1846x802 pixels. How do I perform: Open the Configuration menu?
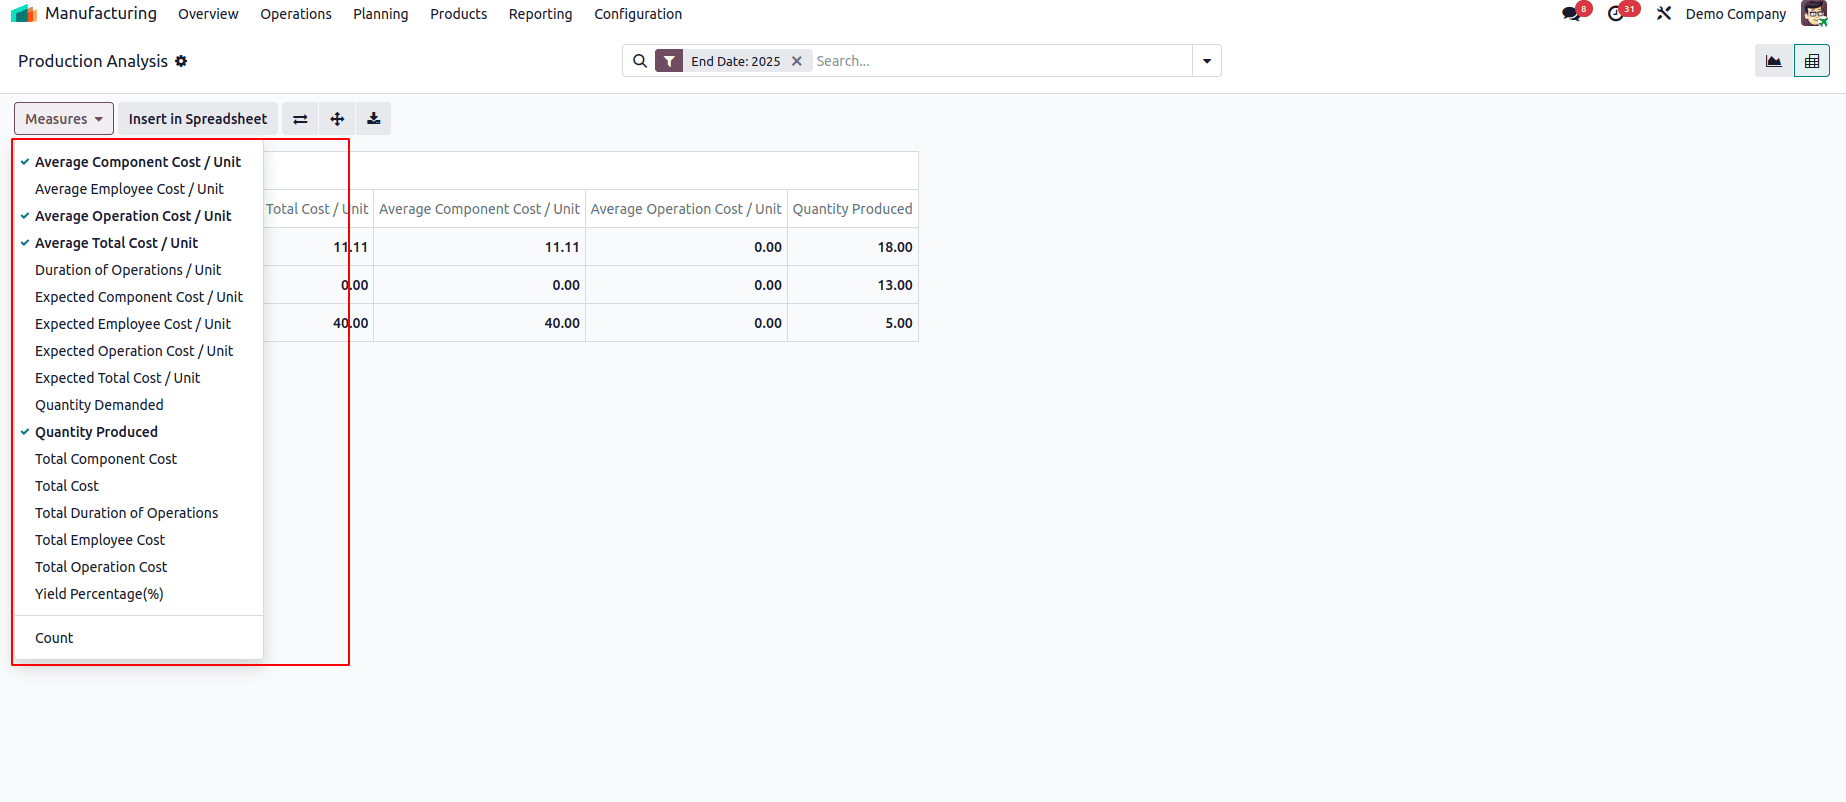click(638, 14)
